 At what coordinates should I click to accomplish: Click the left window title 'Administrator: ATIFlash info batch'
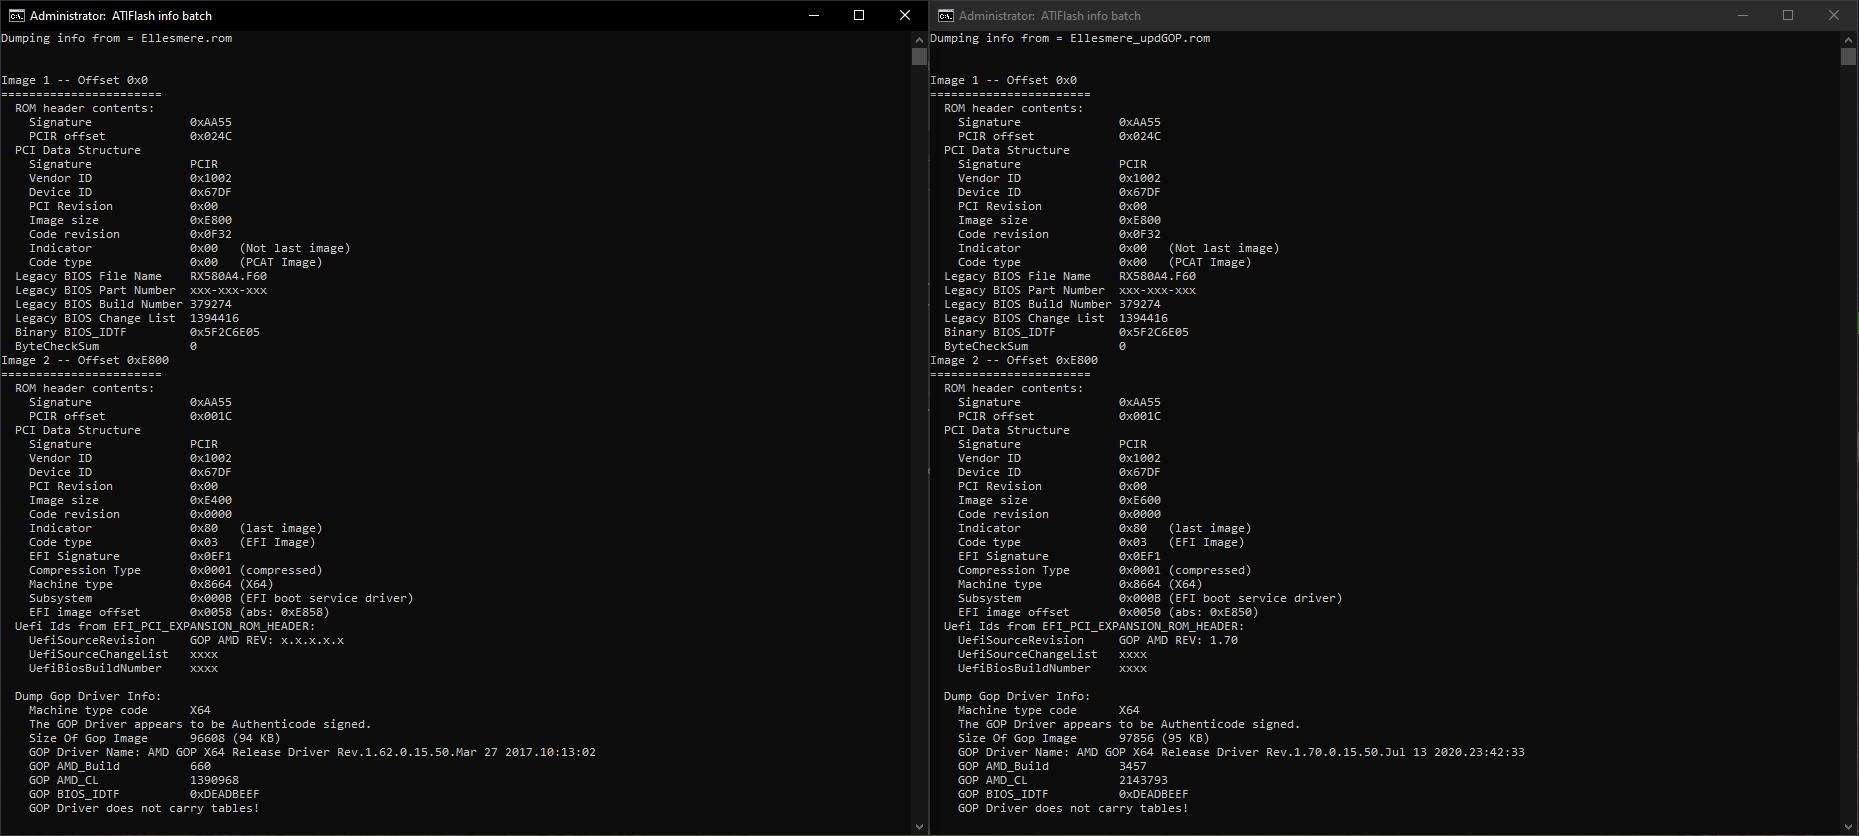(121, 16)
